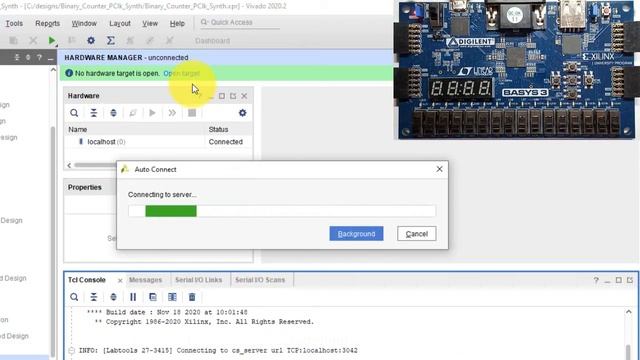Viewport: 640px width, 360px height.
Task: Cancel the Auto Connect dialog
Action: (x=416, y=234)
